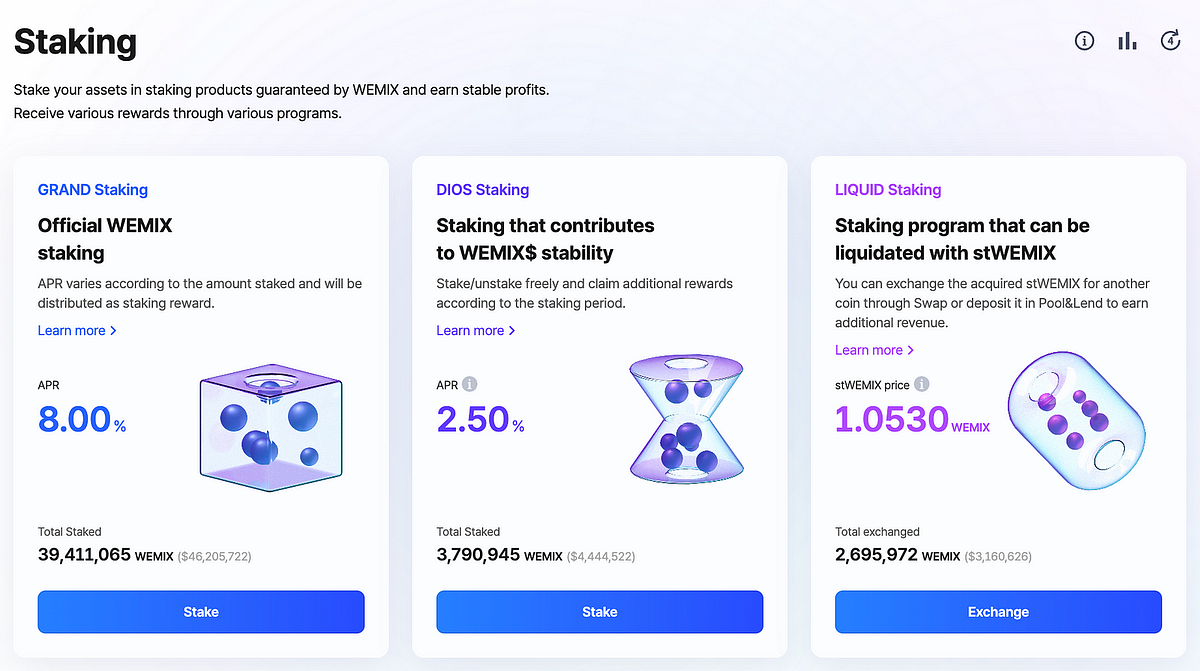Screen dimensions: 1200x671
Task: Click the auto-refresh countdown icon
Action: tap(1170, 41)
